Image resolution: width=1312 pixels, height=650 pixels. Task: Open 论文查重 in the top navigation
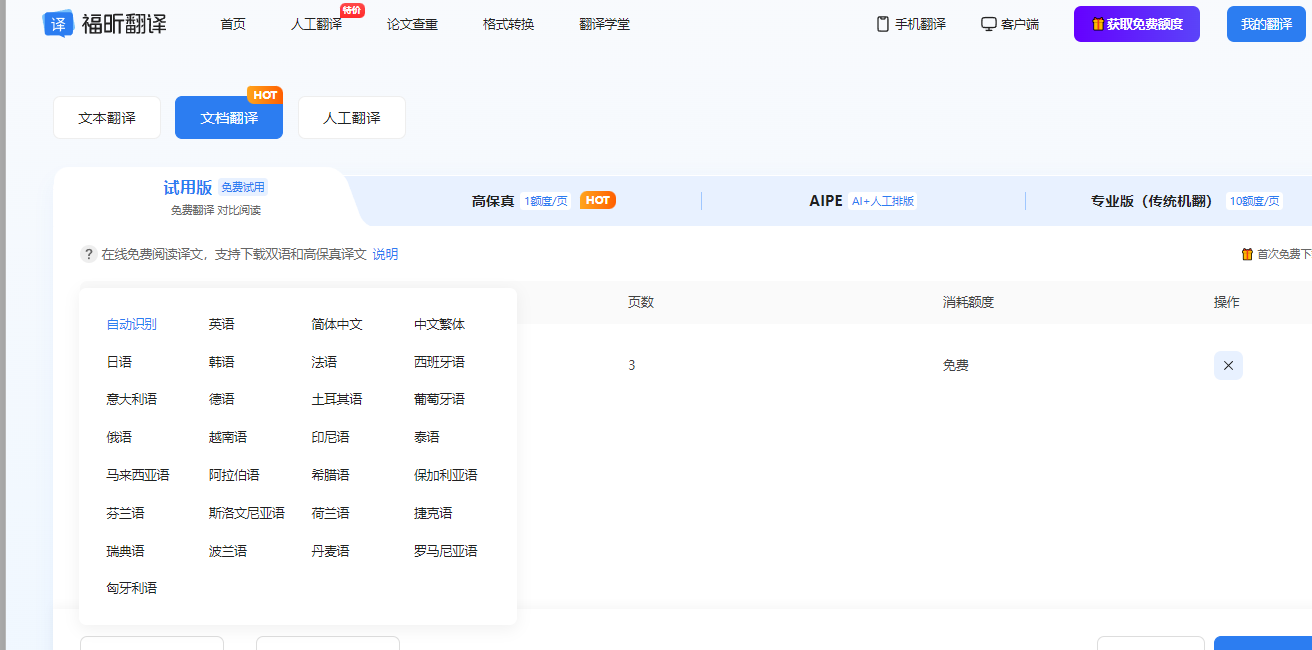point(412,24)
